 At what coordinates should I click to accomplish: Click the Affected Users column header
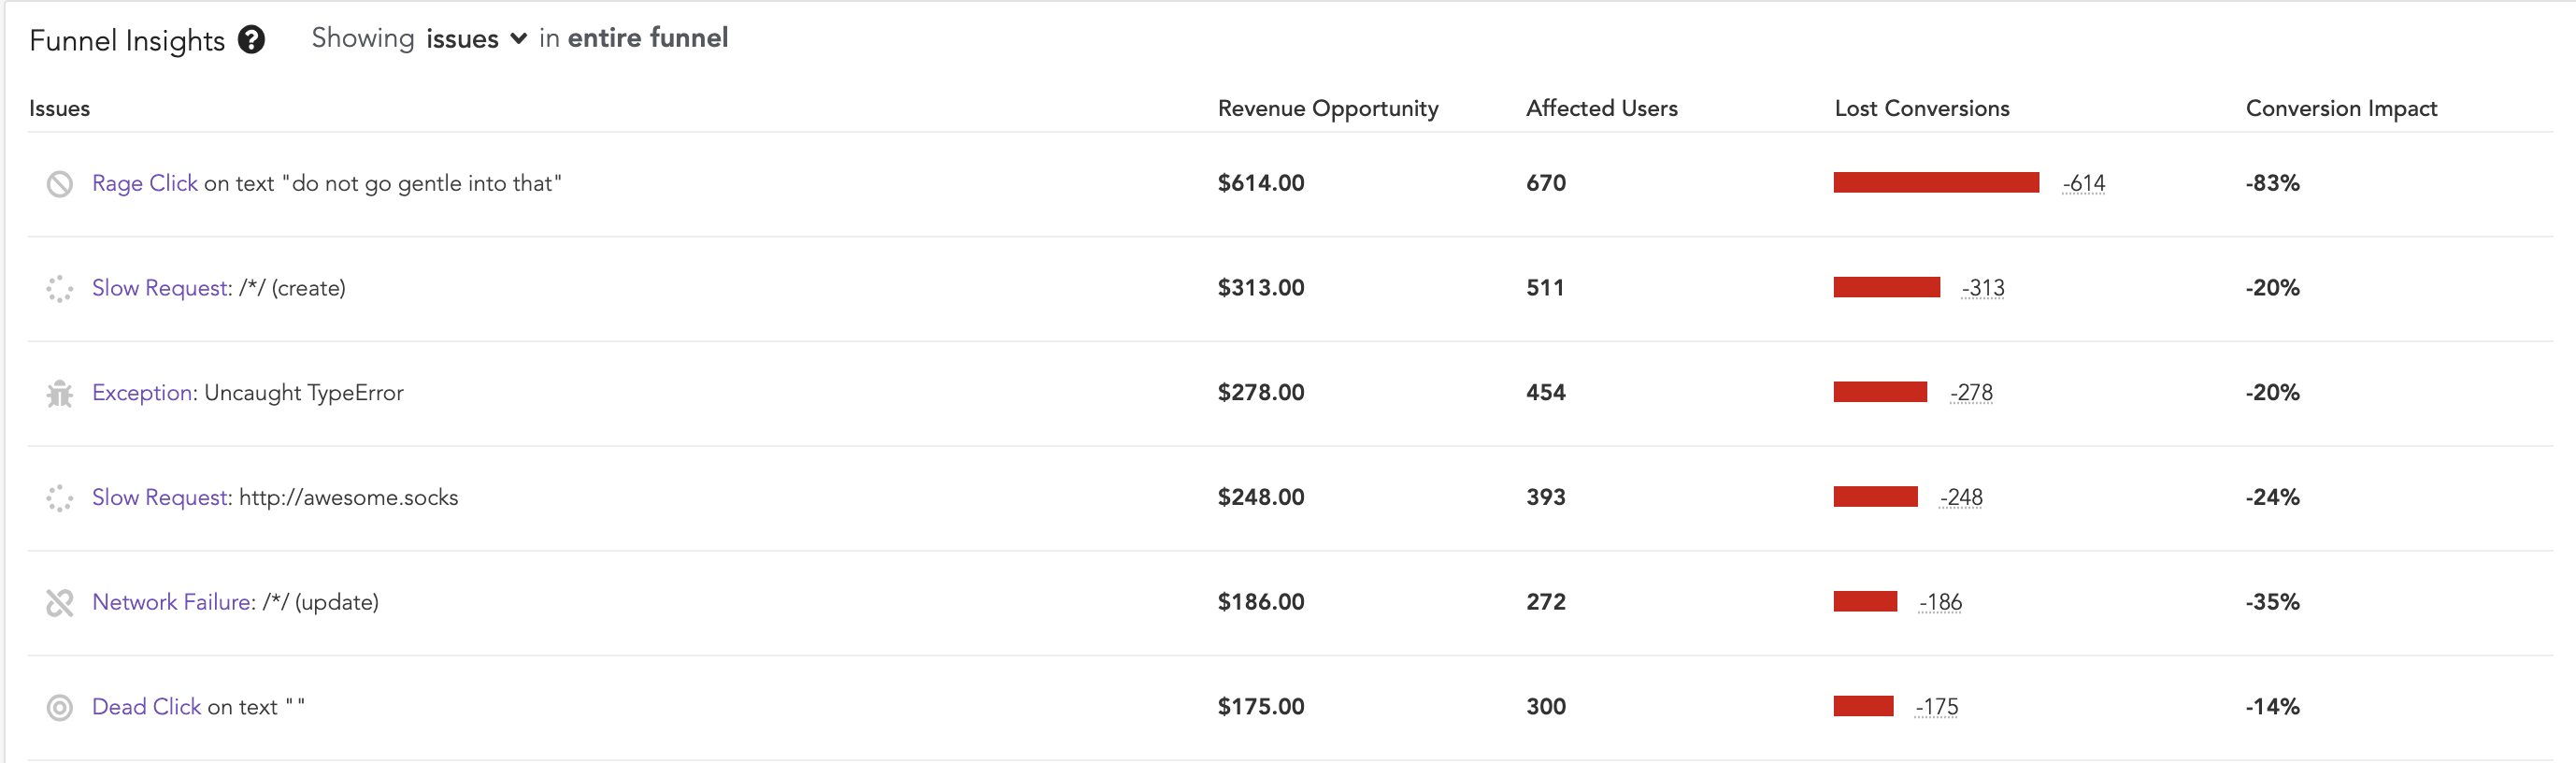point(1601,108)
